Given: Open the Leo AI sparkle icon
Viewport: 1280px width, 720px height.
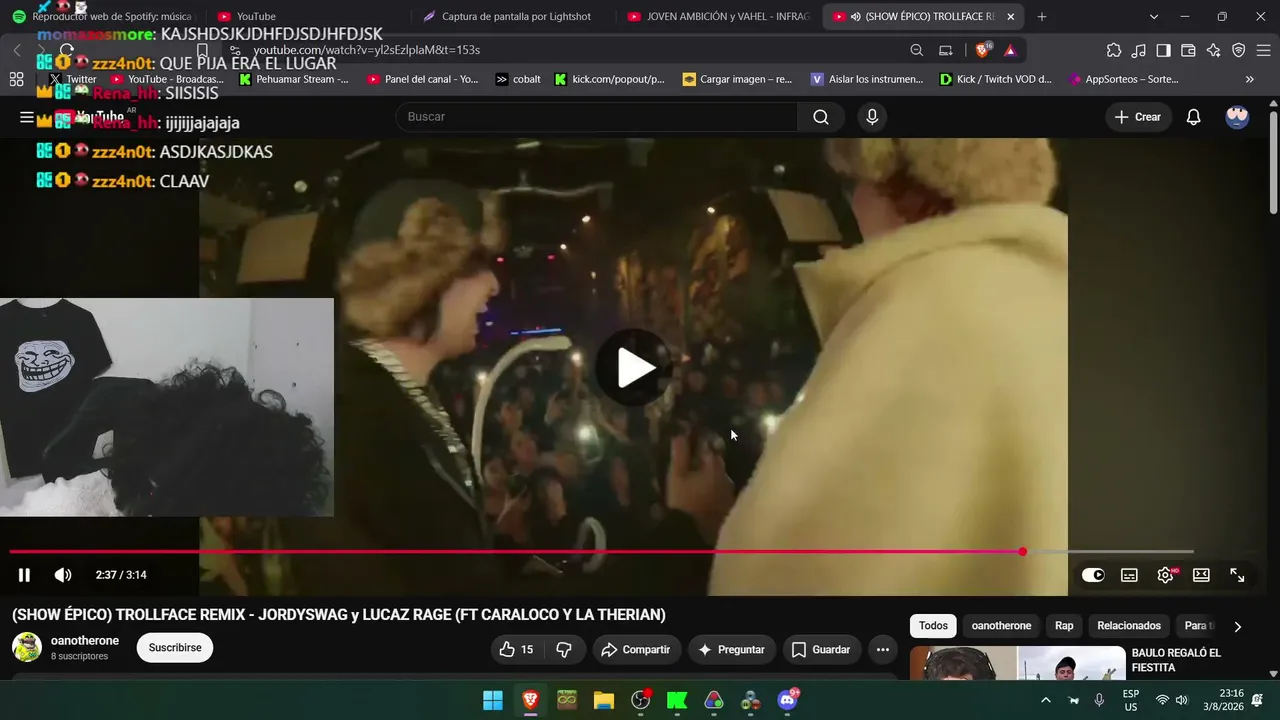Looking at the screenshot, I should coord(1214,50).
